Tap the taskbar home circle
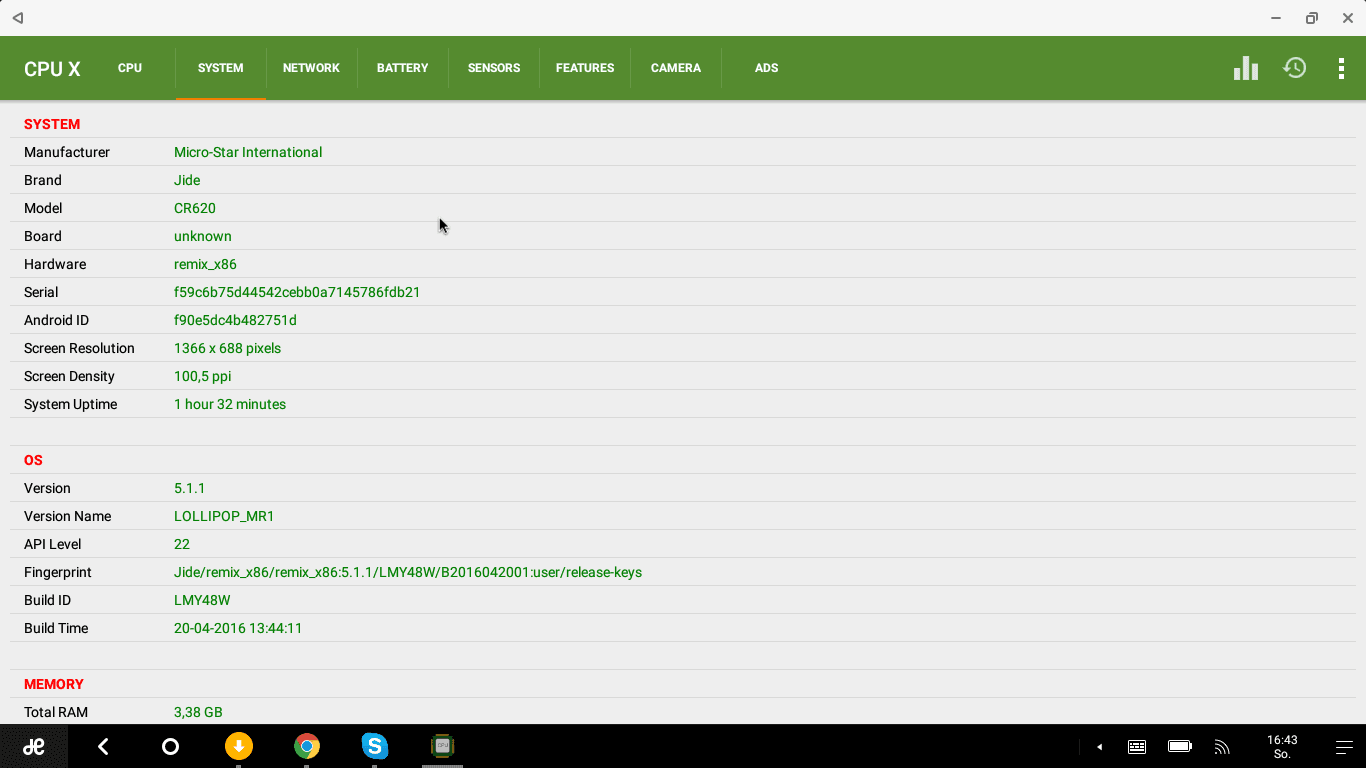This screenshot has width=1366, height=768. pos(170,746)
